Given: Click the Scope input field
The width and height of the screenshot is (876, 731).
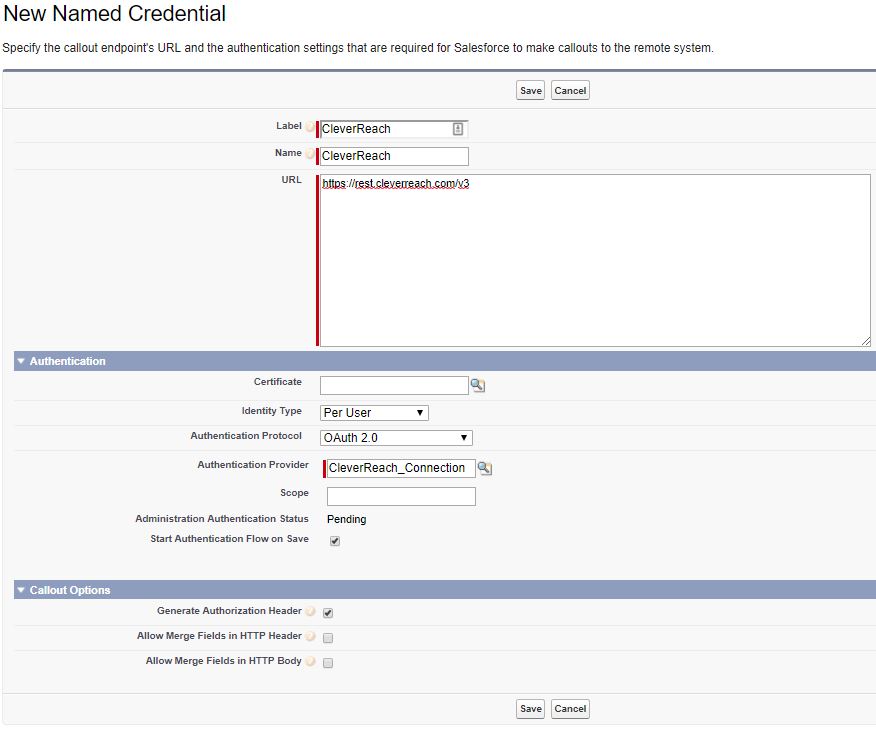Looking at the screenshot, I should click(x=401, y=496).
